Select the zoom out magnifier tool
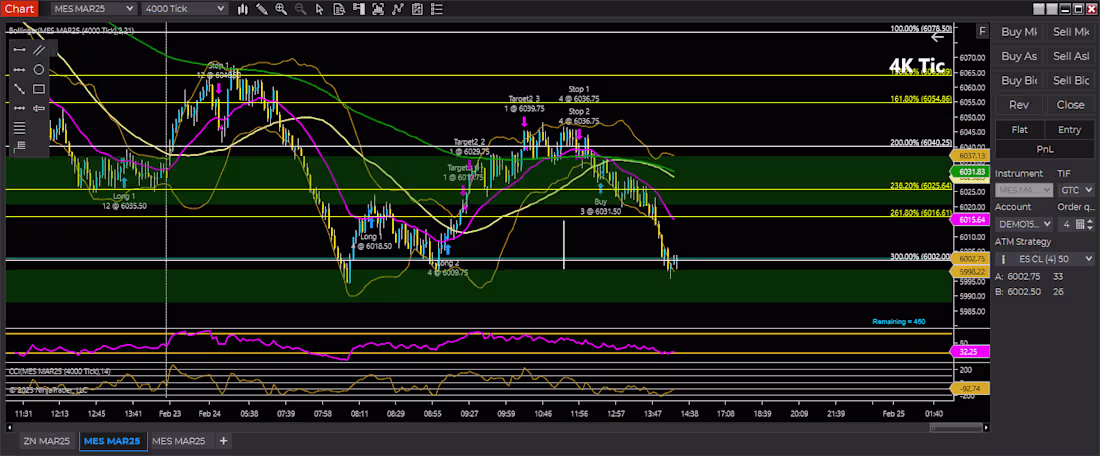 pos(300,9)
